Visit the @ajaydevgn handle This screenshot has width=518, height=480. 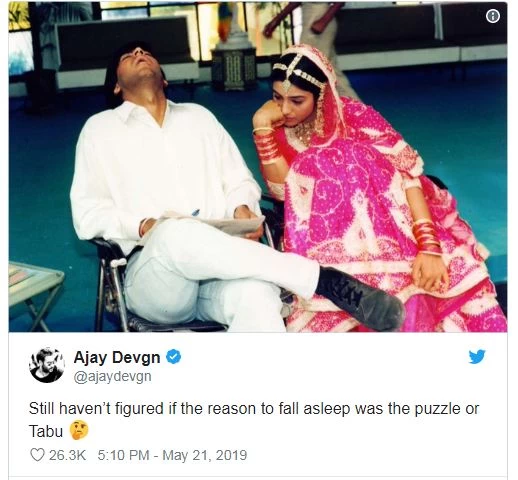pyautogui.click(x=112, y=376)
